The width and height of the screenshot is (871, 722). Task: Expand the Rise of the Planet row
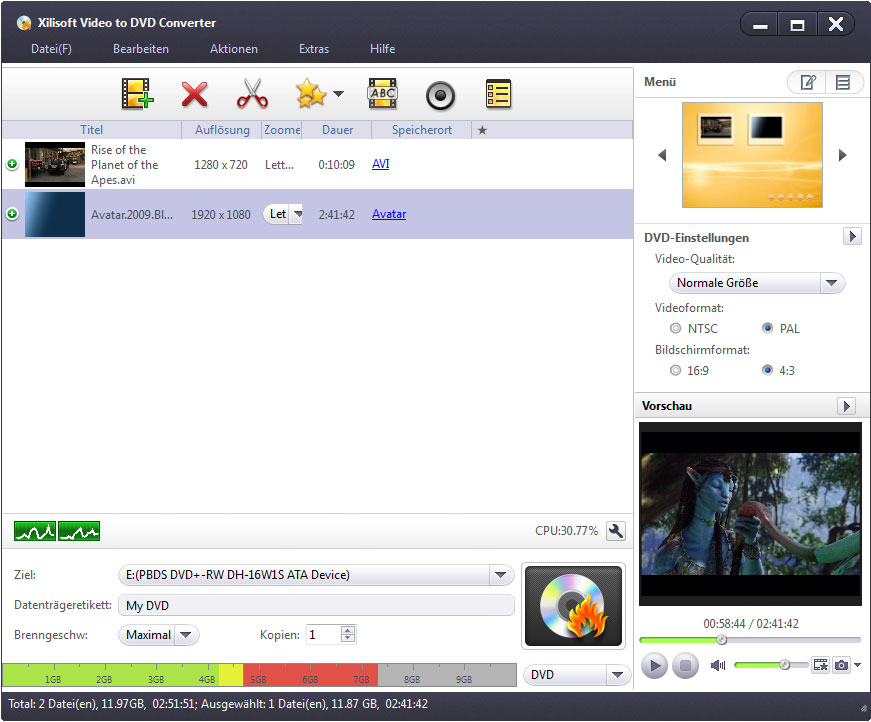[12, 164]
